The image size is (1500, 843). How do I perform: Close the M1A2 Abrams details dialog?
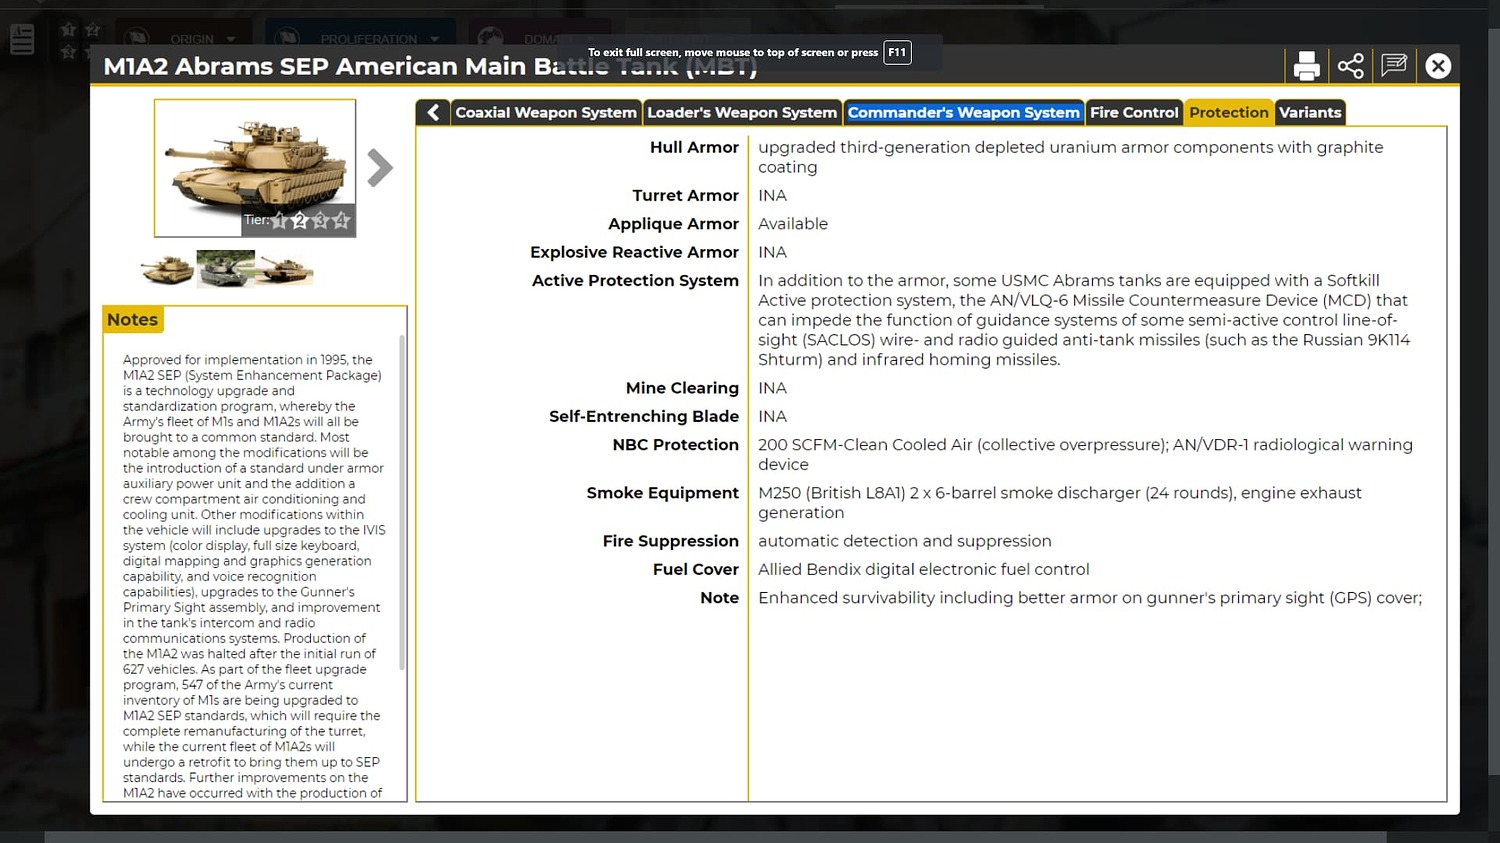1438,66
